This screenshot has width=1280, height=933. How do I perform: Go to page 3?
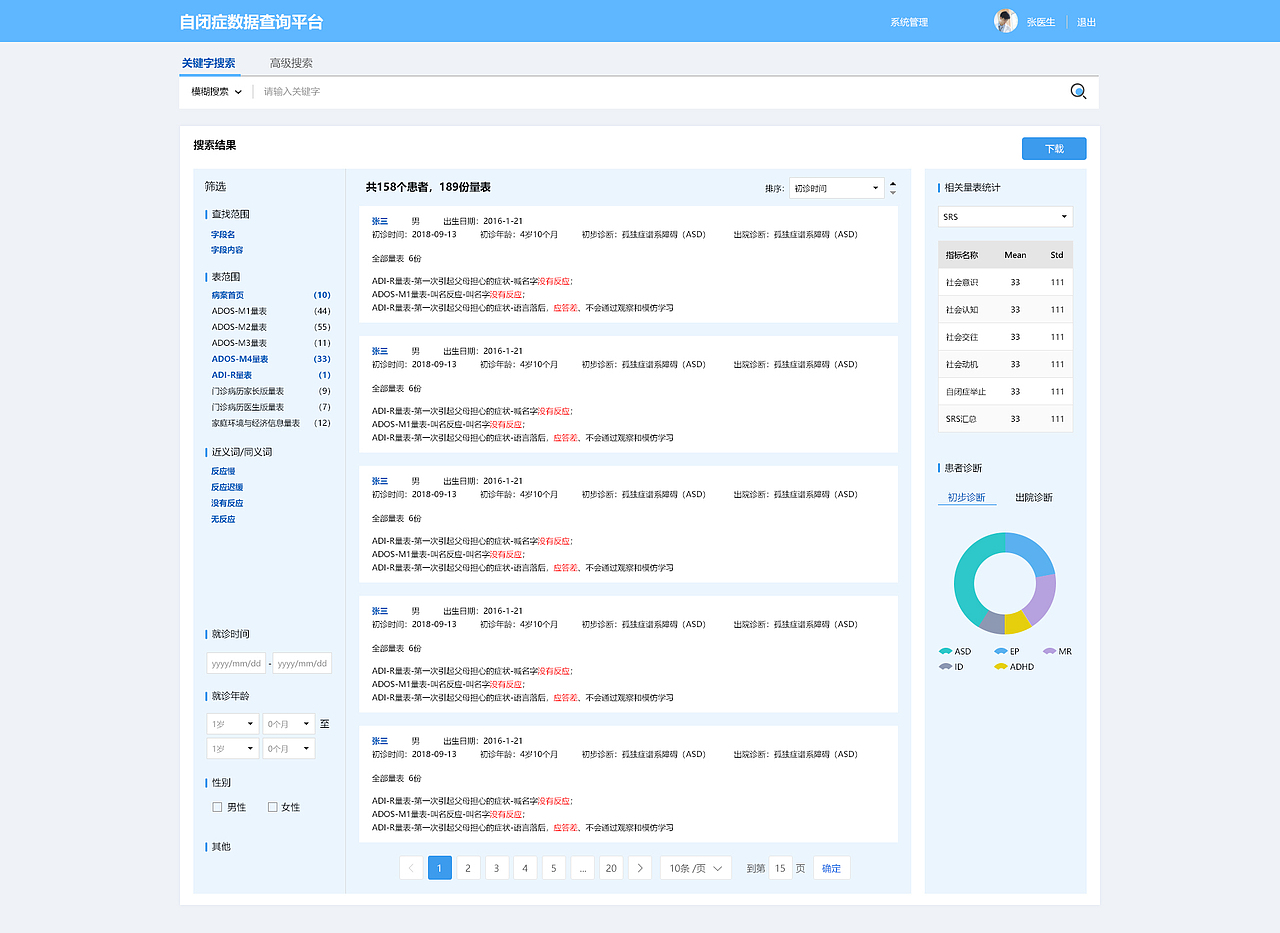497,868
